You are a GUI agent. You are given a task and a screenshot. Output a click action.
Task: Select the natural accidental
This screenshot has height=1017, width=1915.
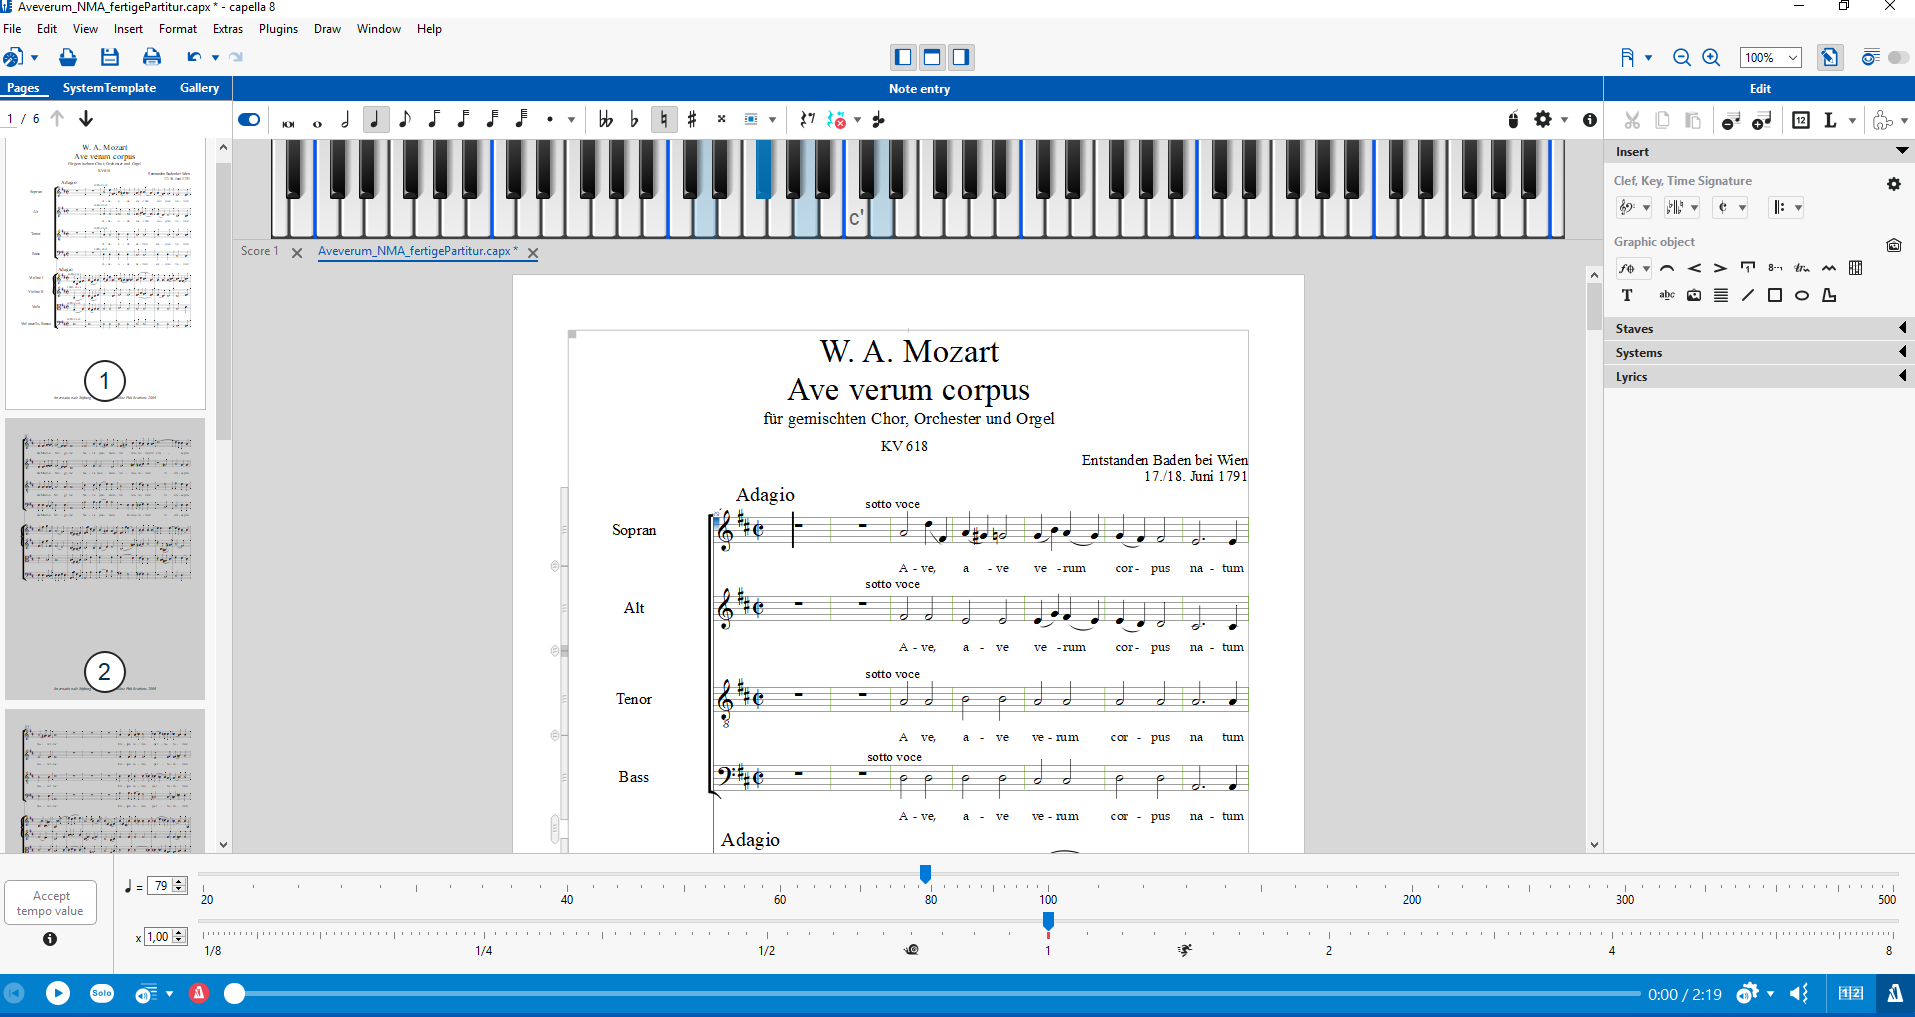tap(664, 119)
